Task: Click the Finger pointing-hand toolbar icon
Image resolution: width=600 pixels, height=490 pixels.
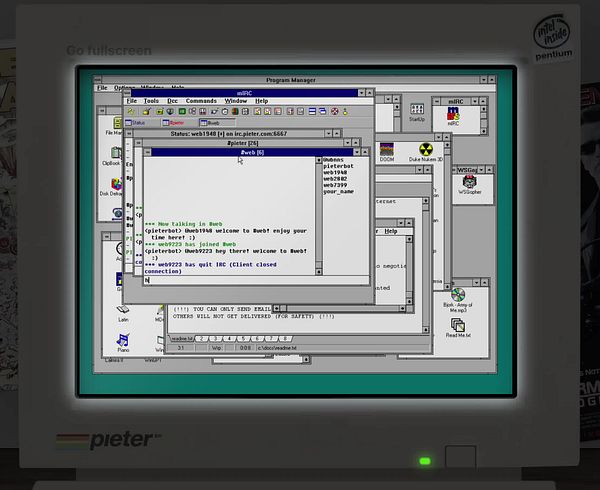Action: click(x=214, y=112)
